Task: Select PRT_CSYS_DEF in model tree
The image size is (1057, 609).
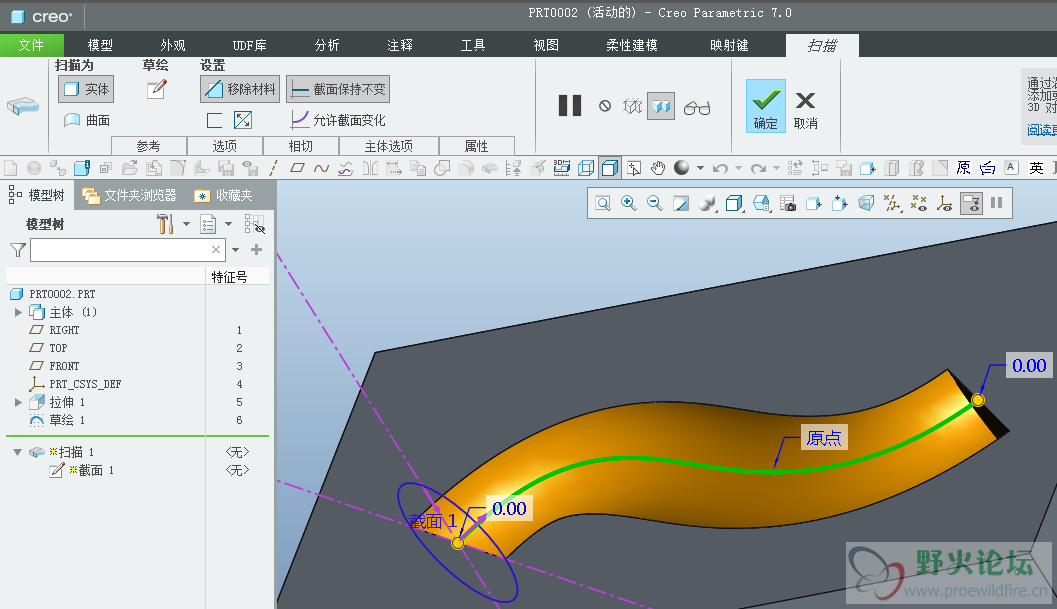Action: [x=85, y=384]
